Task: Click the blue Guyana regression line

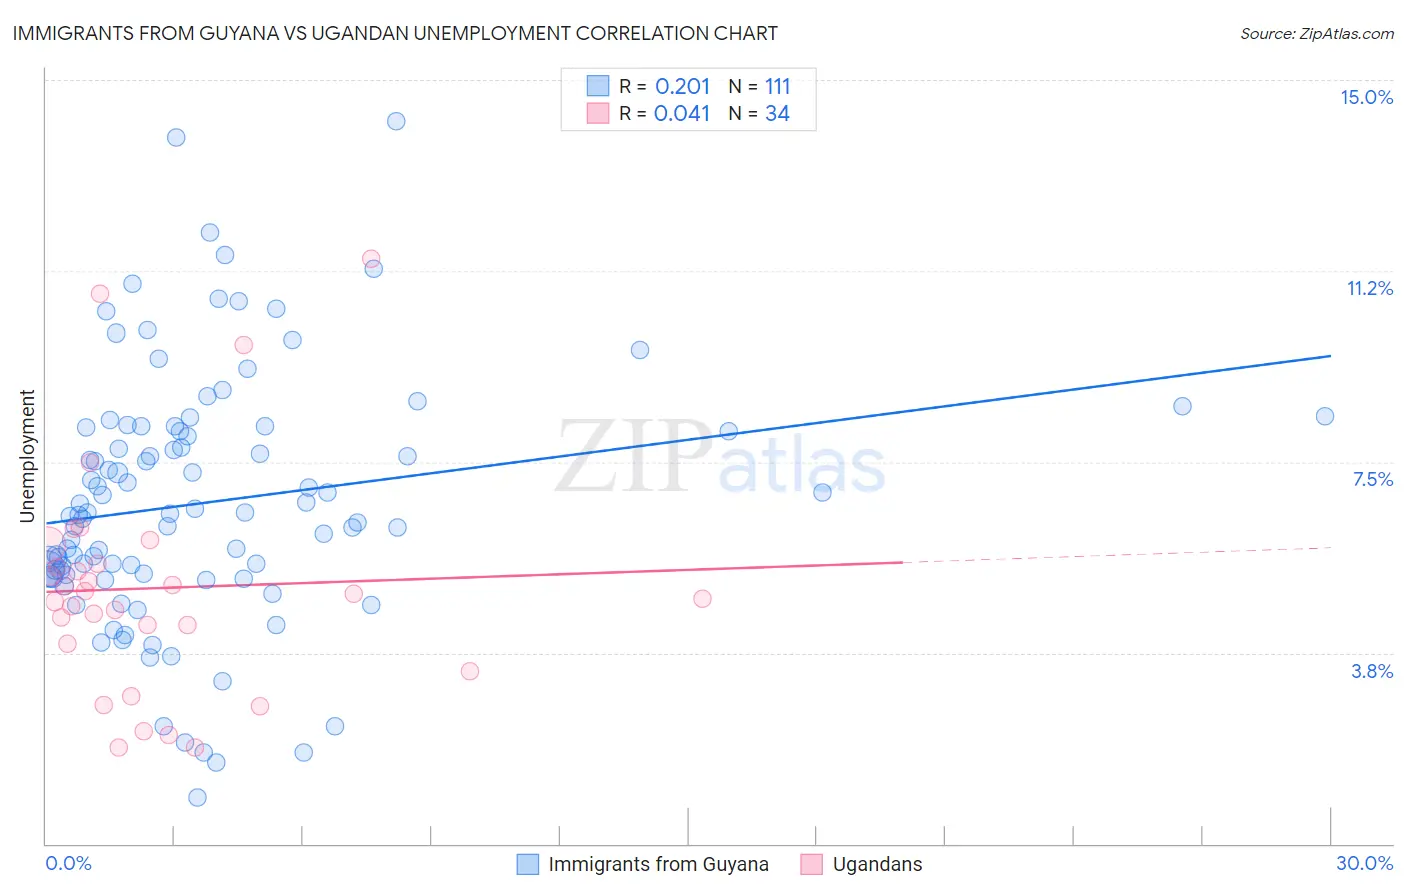Action: tap(688, 439)
